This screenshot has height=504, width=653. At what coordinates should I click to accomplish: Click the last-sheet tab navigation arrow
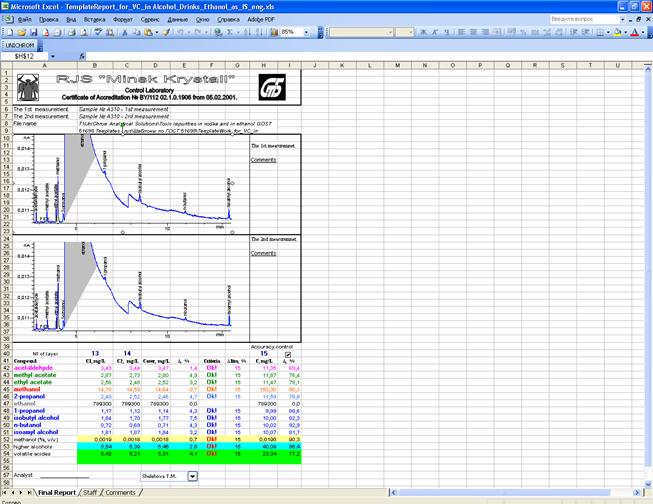point(29,492)
